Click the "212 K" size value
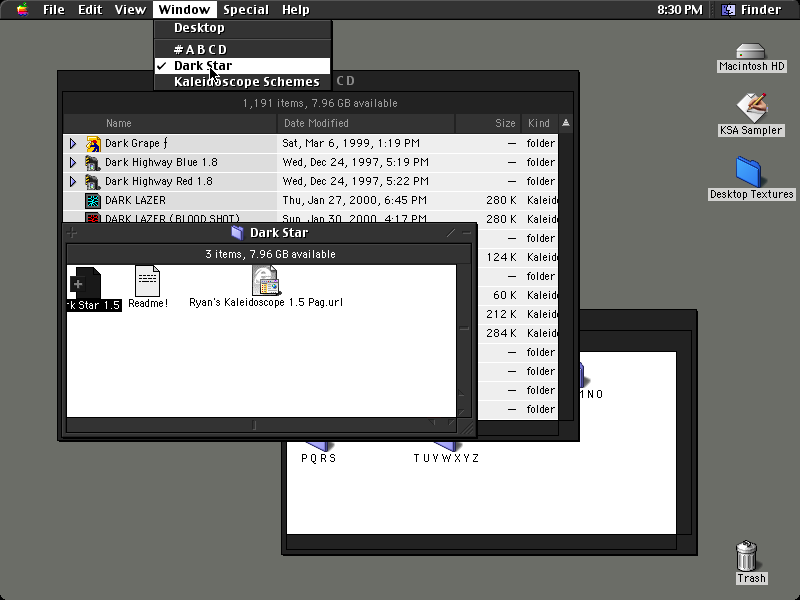 click(501, 314)
